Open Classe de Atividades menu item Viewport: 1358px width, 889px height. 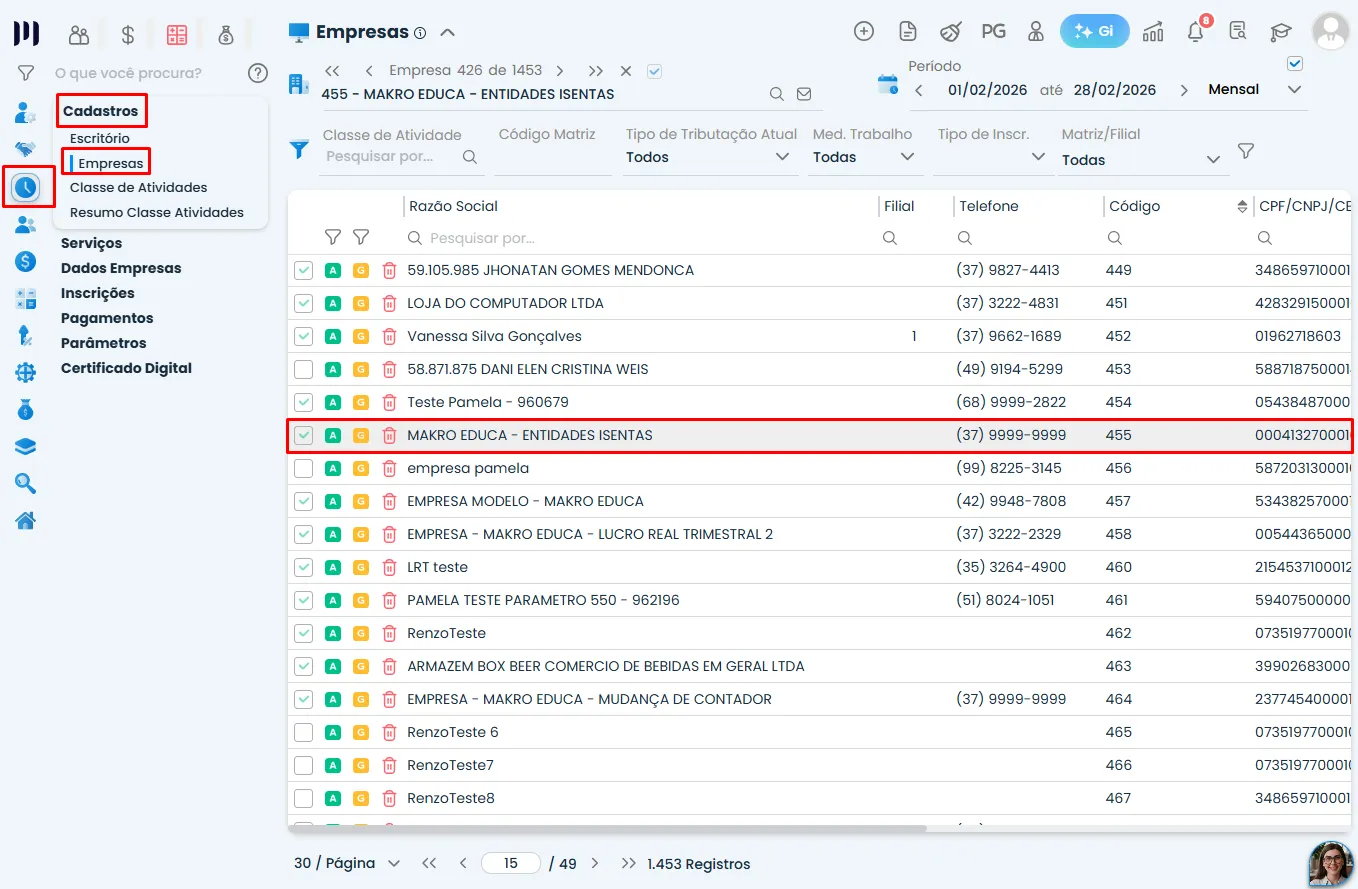pos(138,187)
